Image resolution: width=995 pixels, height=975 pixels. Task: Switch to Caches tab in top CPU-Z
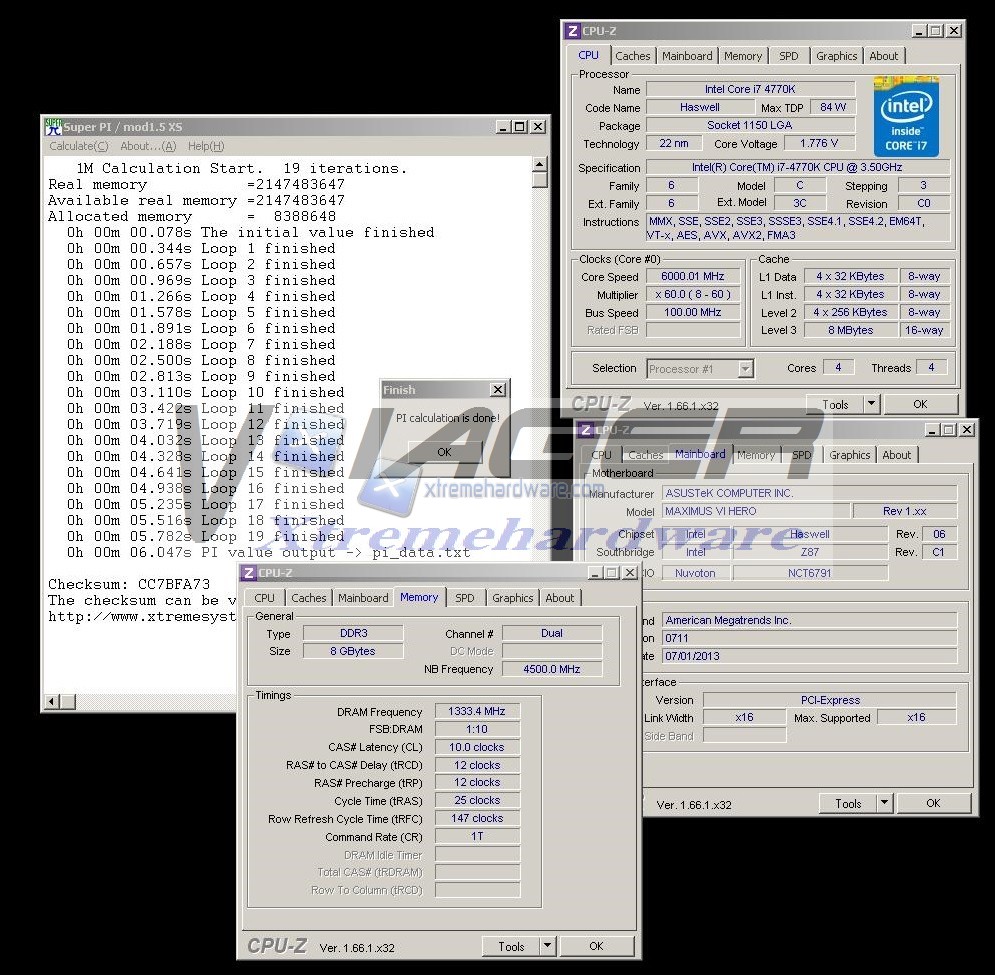(632, 56)
